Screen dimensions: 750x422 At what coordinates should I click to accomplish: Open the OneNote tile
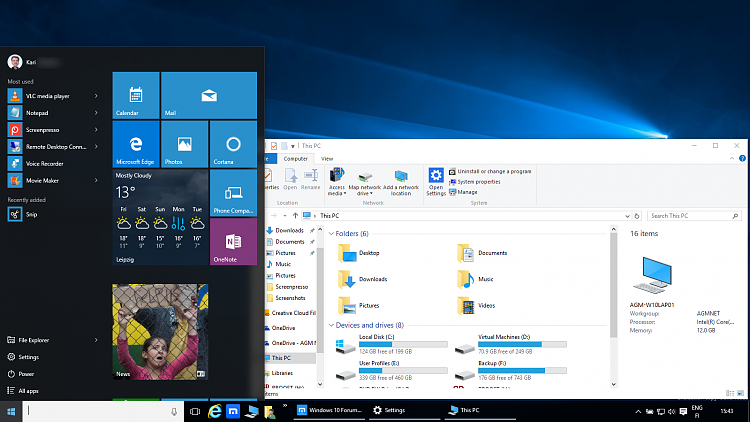(x=233, y=242)
